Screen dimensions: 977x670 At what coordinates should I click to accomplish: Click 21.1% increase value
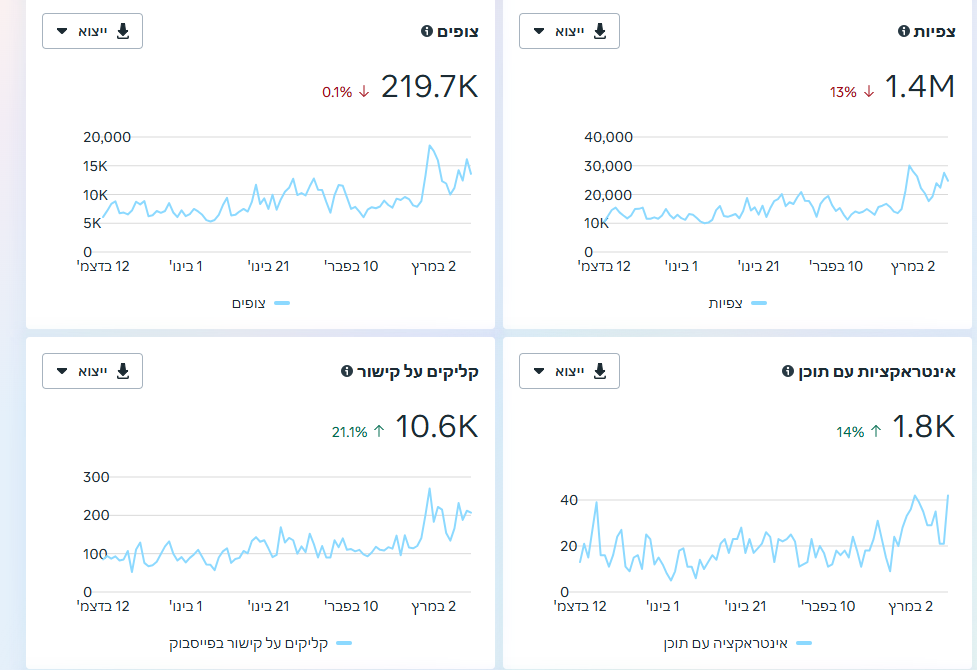(x=350, y=432)
